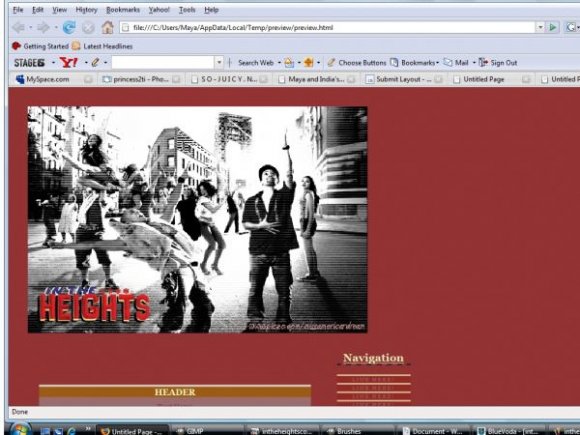Open the Bookmarks menu in menu bar
The width and height of the screenshot is (580, 435).
[x=123, y=10]
